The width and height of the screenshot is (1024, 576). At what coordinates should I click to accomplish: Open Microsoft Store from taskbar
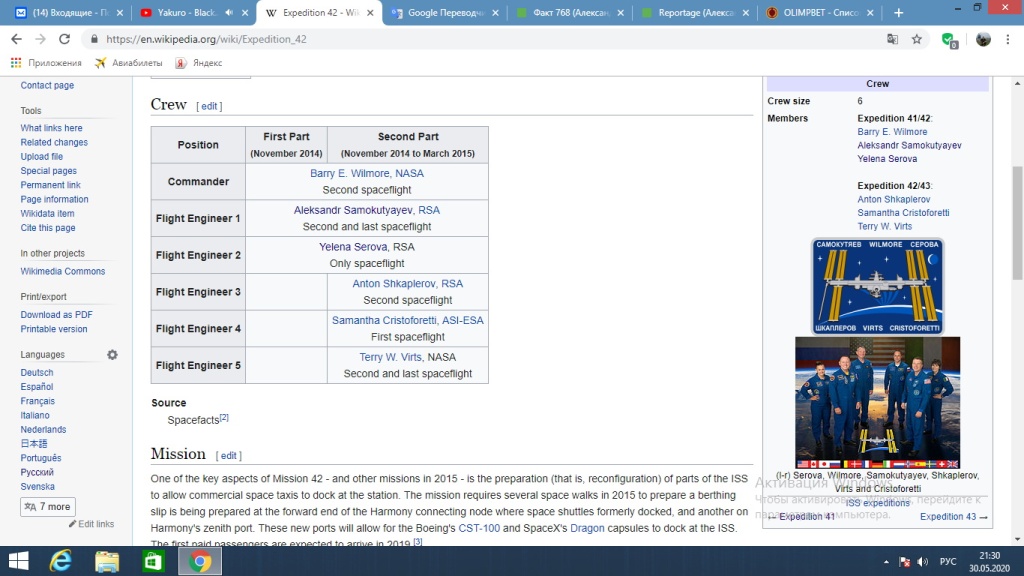tap(153, 561)
